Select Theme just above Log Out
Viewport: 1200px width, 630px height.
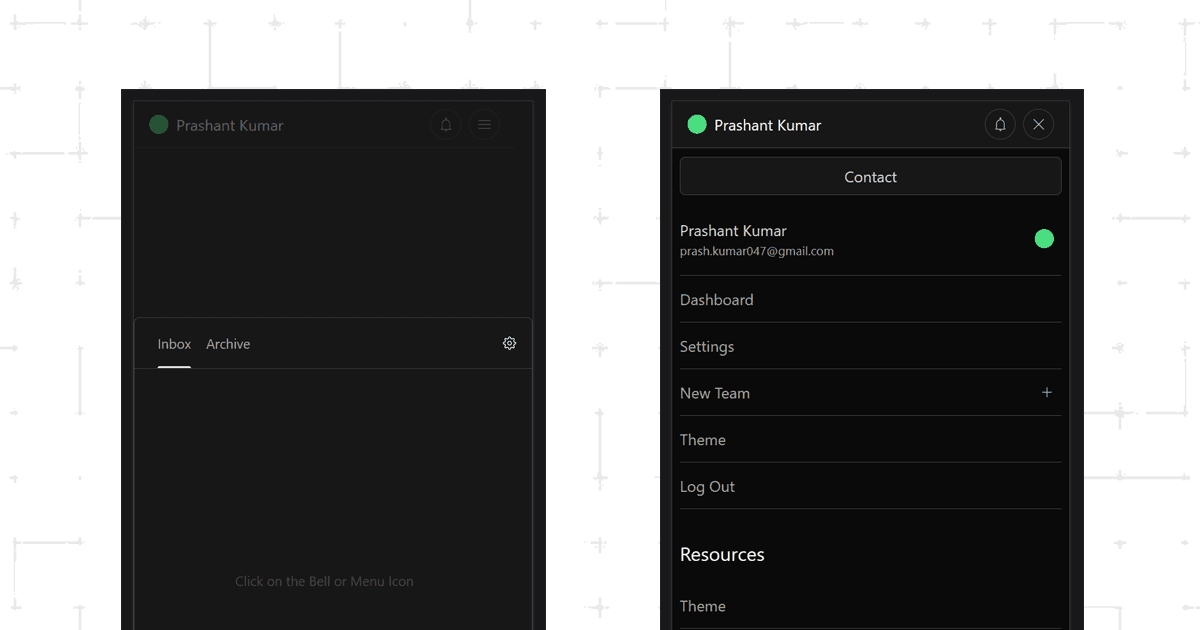pyautogui.click(x=703, y=440)
